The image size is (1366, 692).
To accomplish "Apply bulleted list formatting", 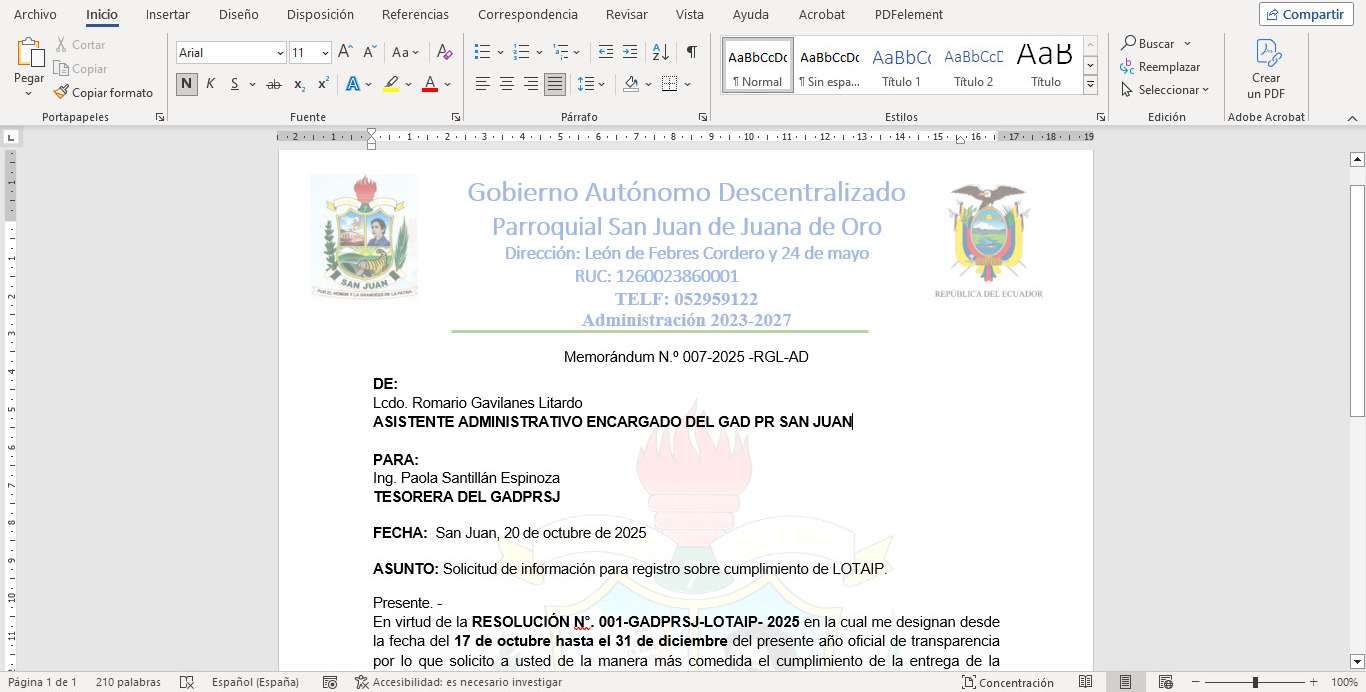I will pyautogui.click(x=482, y=52).
